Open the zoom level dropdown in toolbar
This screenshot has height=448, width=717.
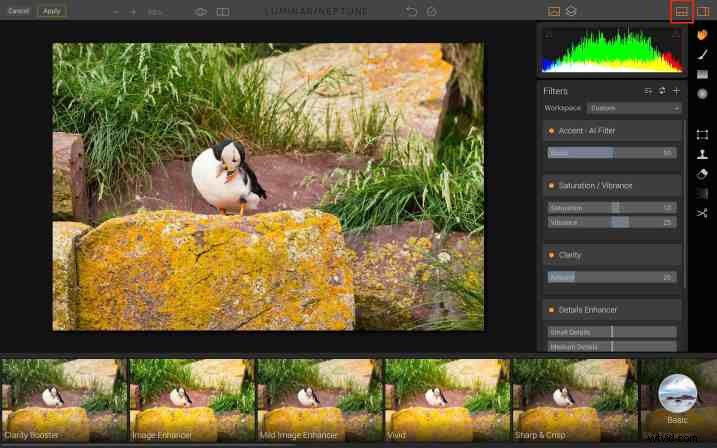click(x=155, y=12)
